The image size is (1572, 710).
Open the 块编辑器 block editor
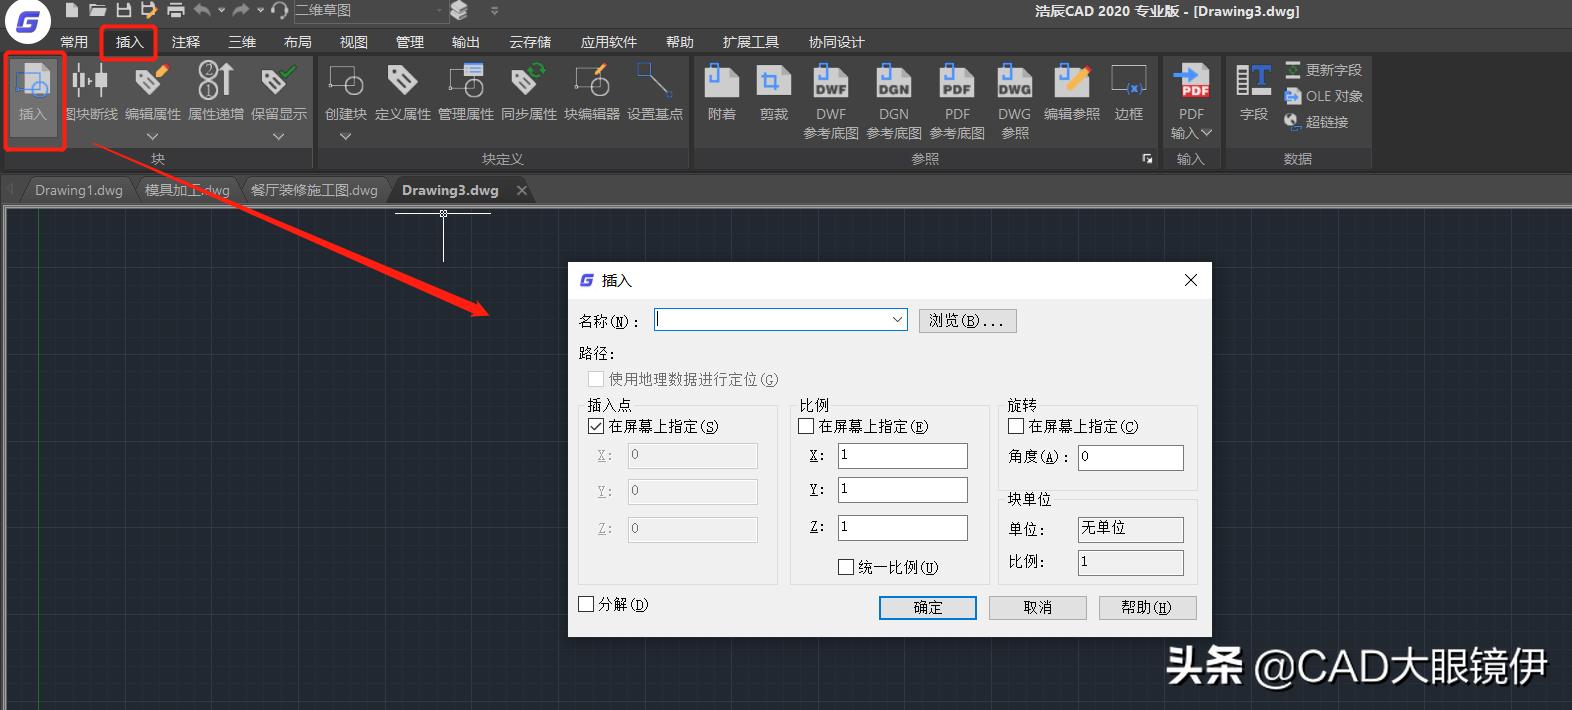point(592,92)
